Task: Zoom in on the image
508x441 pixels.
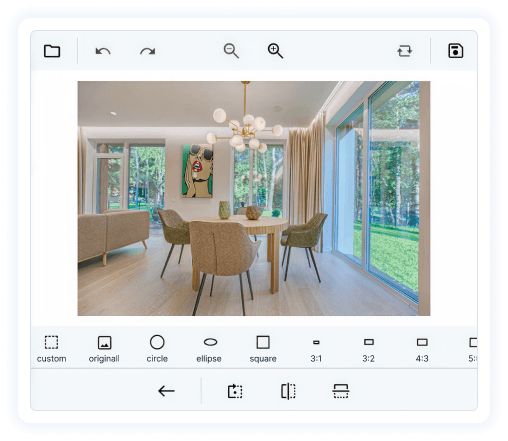Action: pos(275,51)
